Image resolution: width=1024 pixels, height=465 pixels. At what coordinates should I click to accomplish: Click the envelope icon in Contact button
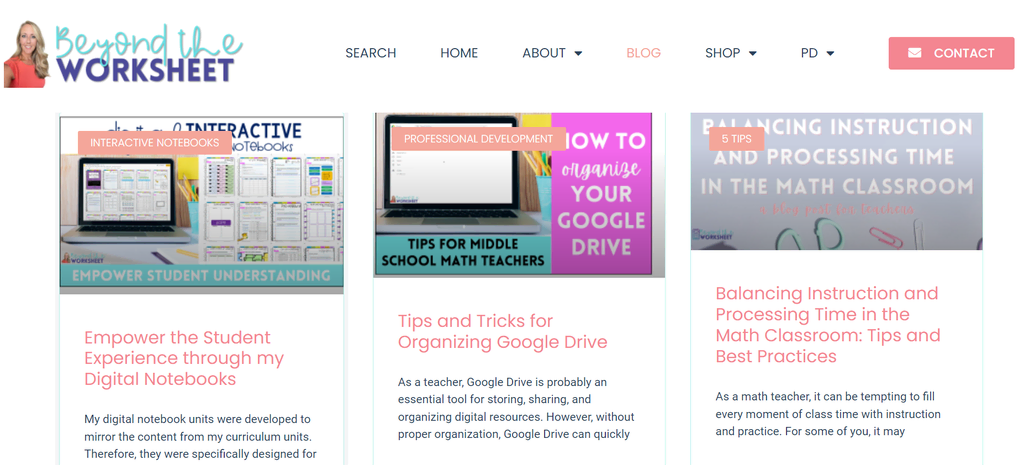[x=914, y=53]
